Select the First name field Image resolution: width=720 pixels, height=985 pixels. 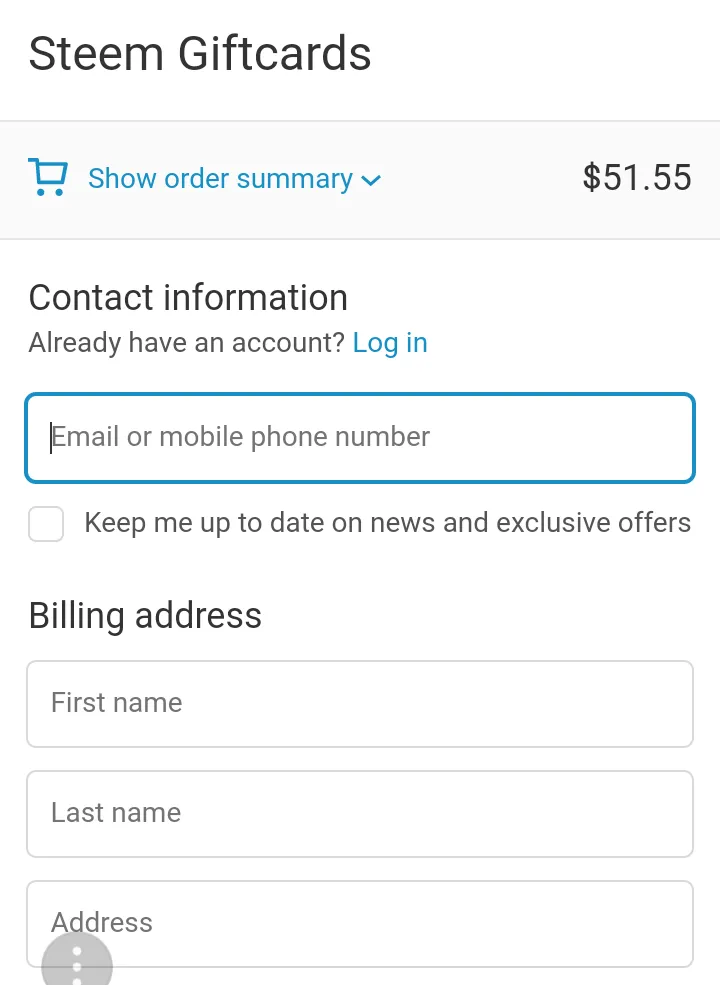[x=360, y=704]
